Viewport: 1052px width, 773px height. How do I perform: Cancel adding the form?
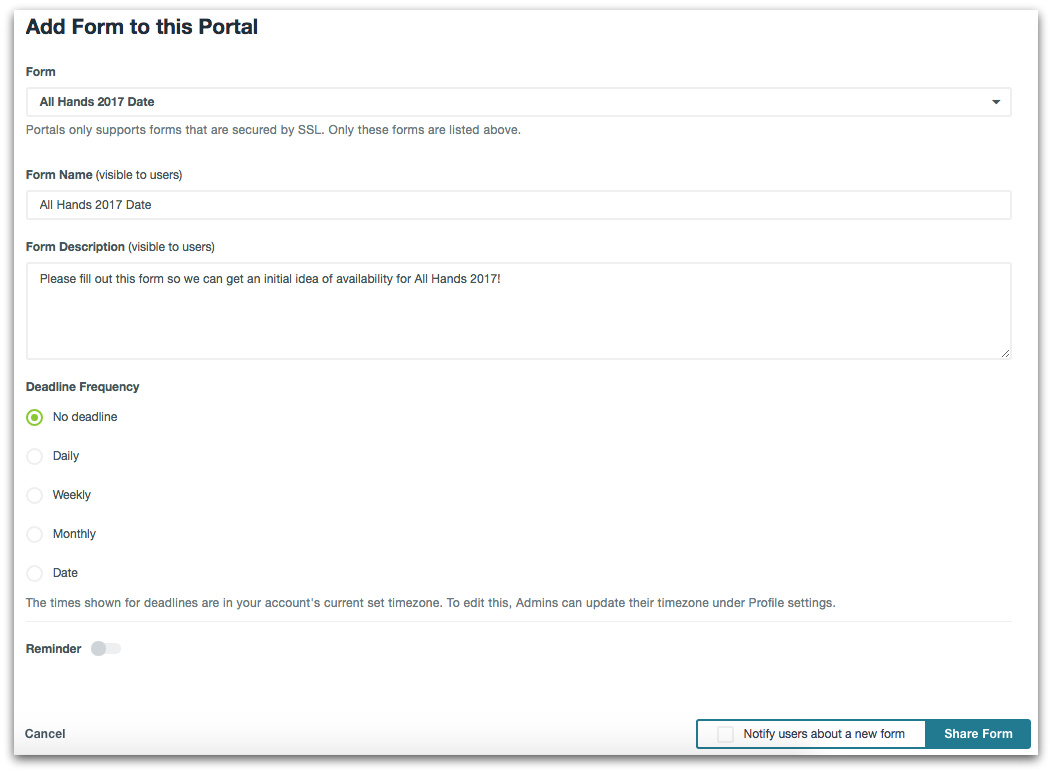coord(45,734)
